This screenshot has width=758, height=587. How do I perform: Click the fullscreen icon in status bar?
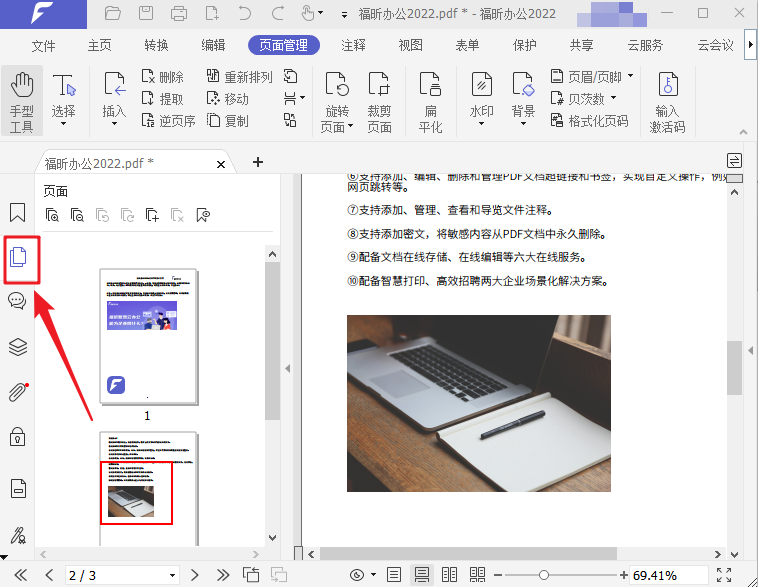click(x=724, y=575)
